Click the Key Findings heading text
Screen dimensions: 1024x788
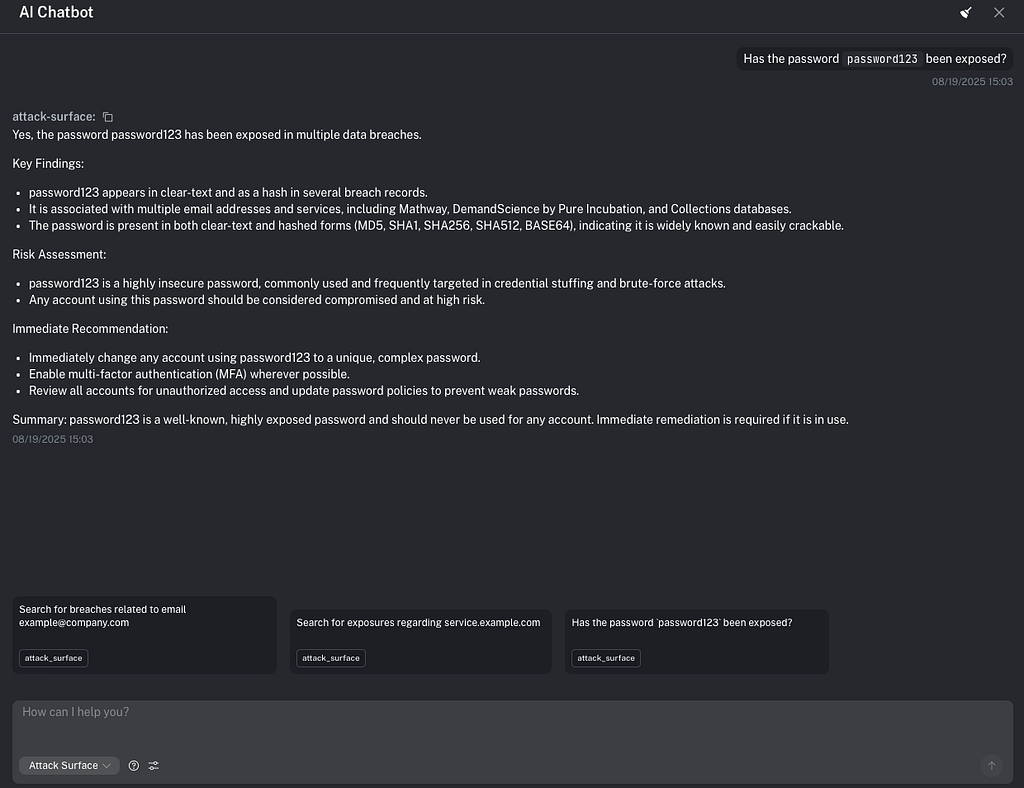(48, 163)
